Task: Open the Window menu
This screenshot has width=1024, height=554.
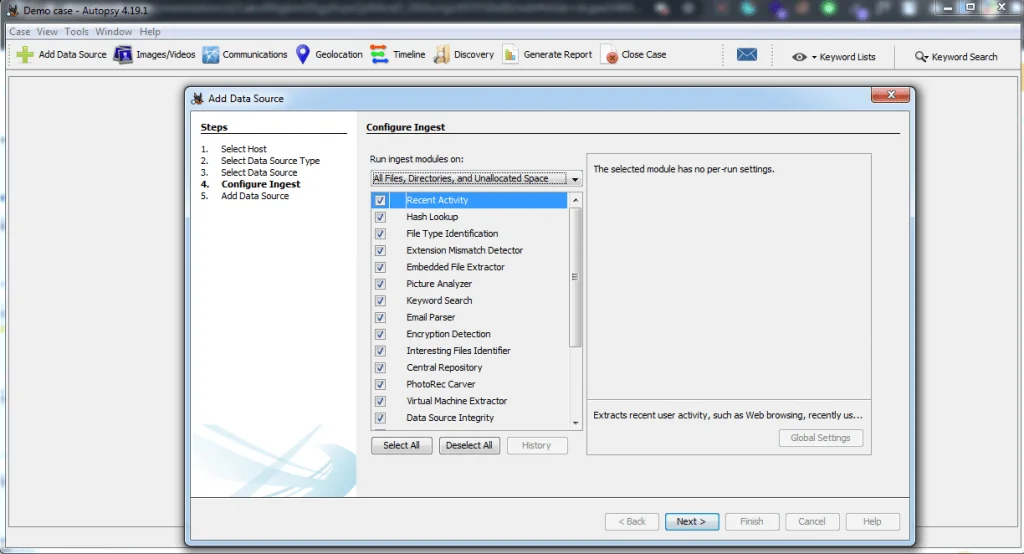Action: pos(114,31)
